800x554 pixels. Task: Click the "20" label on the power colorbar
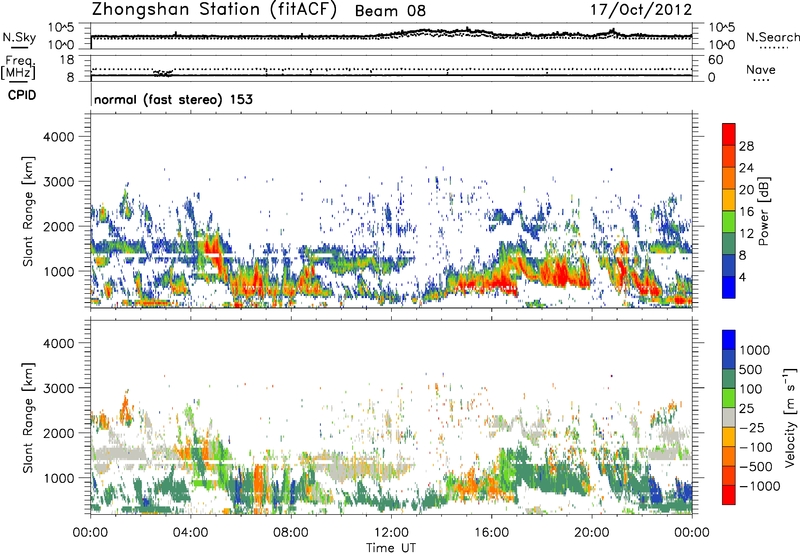(746, 190)
